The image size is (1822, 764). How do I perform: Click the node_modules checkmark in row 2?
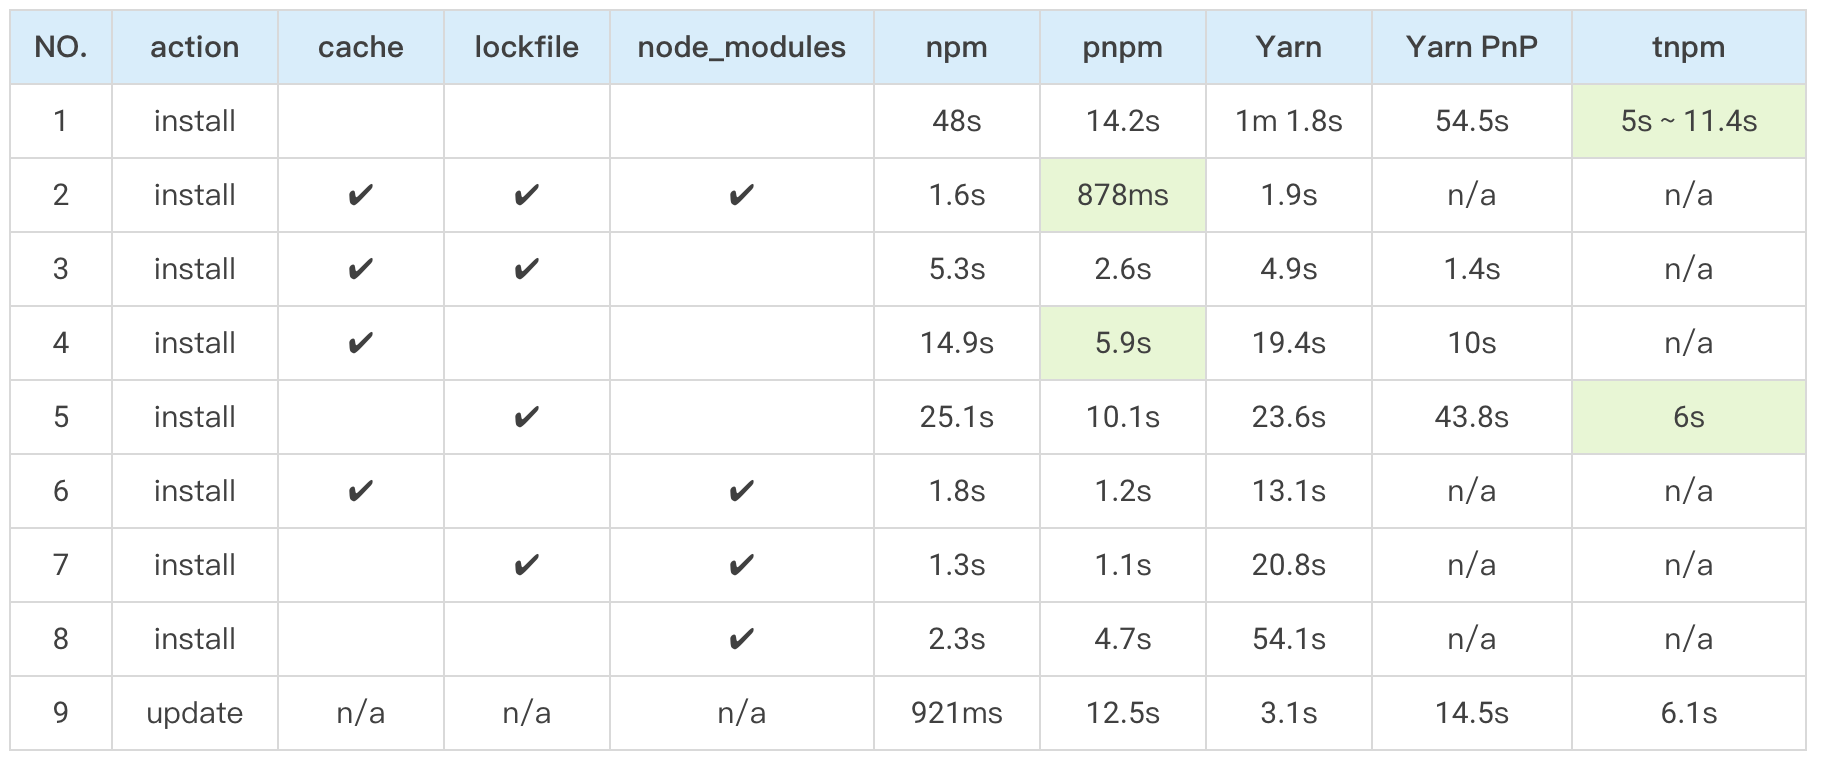(741, 195)
